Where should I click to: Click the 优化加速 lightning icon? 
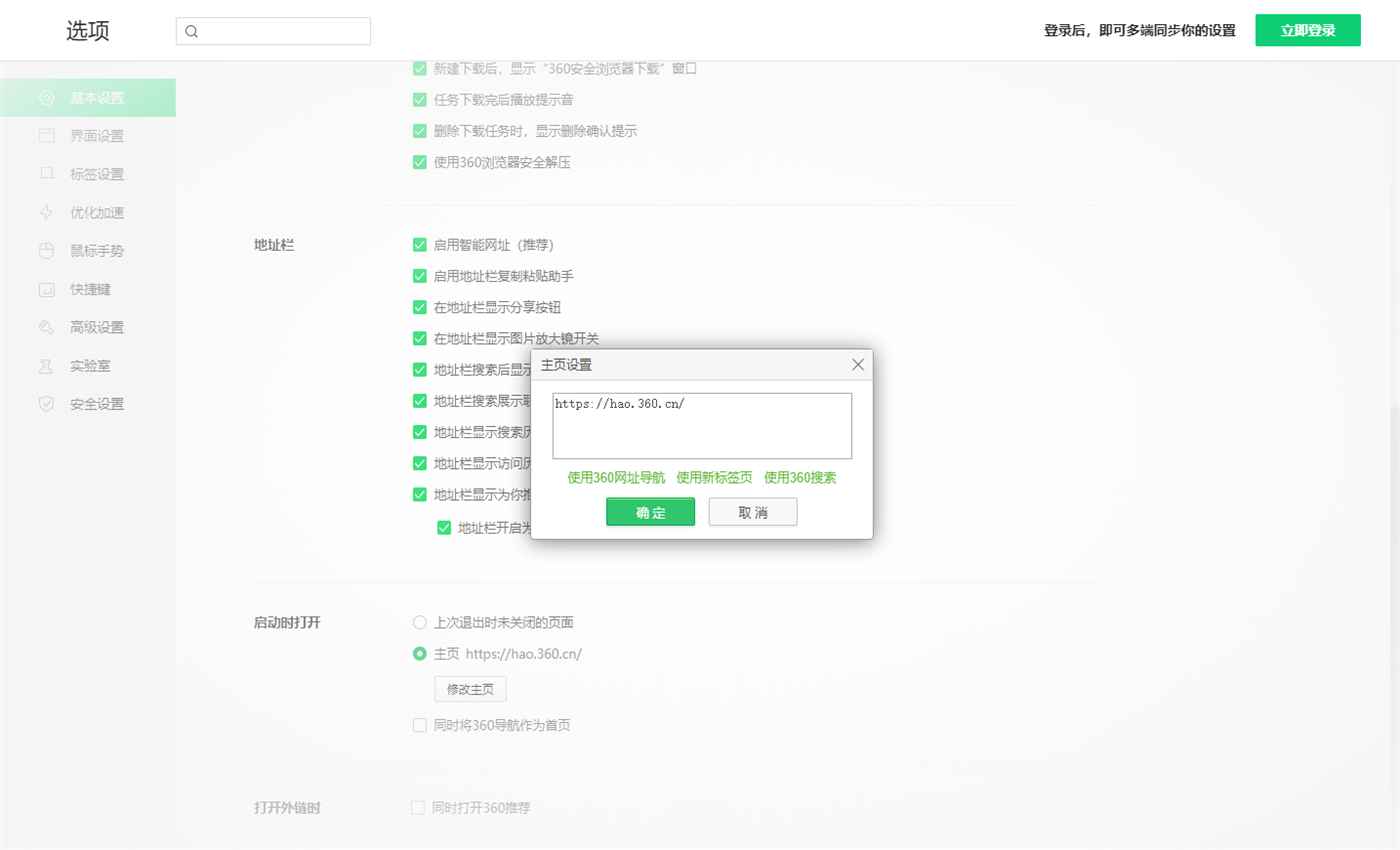[x=46, y=212]
